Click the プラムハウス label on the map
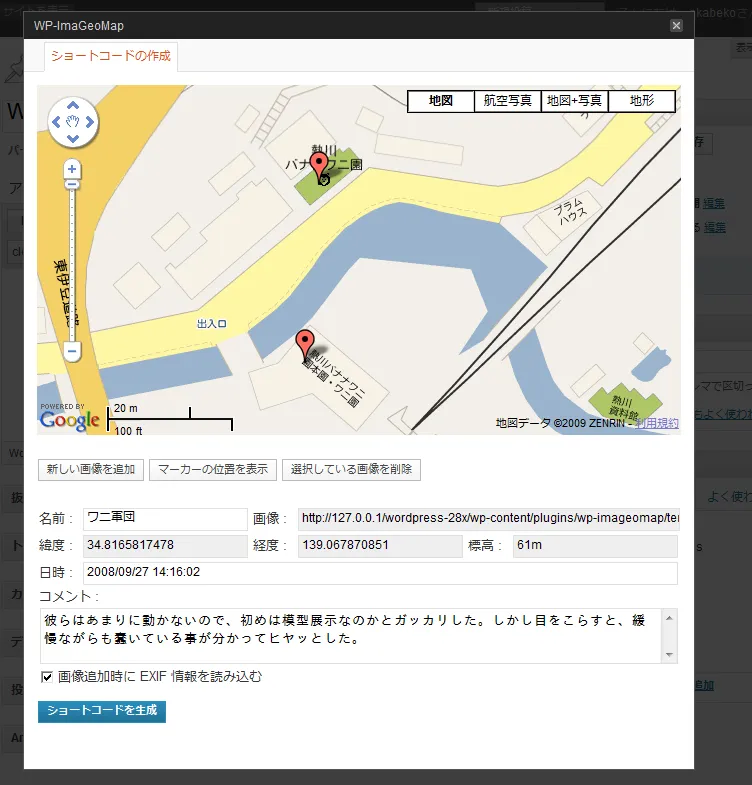This screenshot has width=752, height=785. (x=570, y=212)
